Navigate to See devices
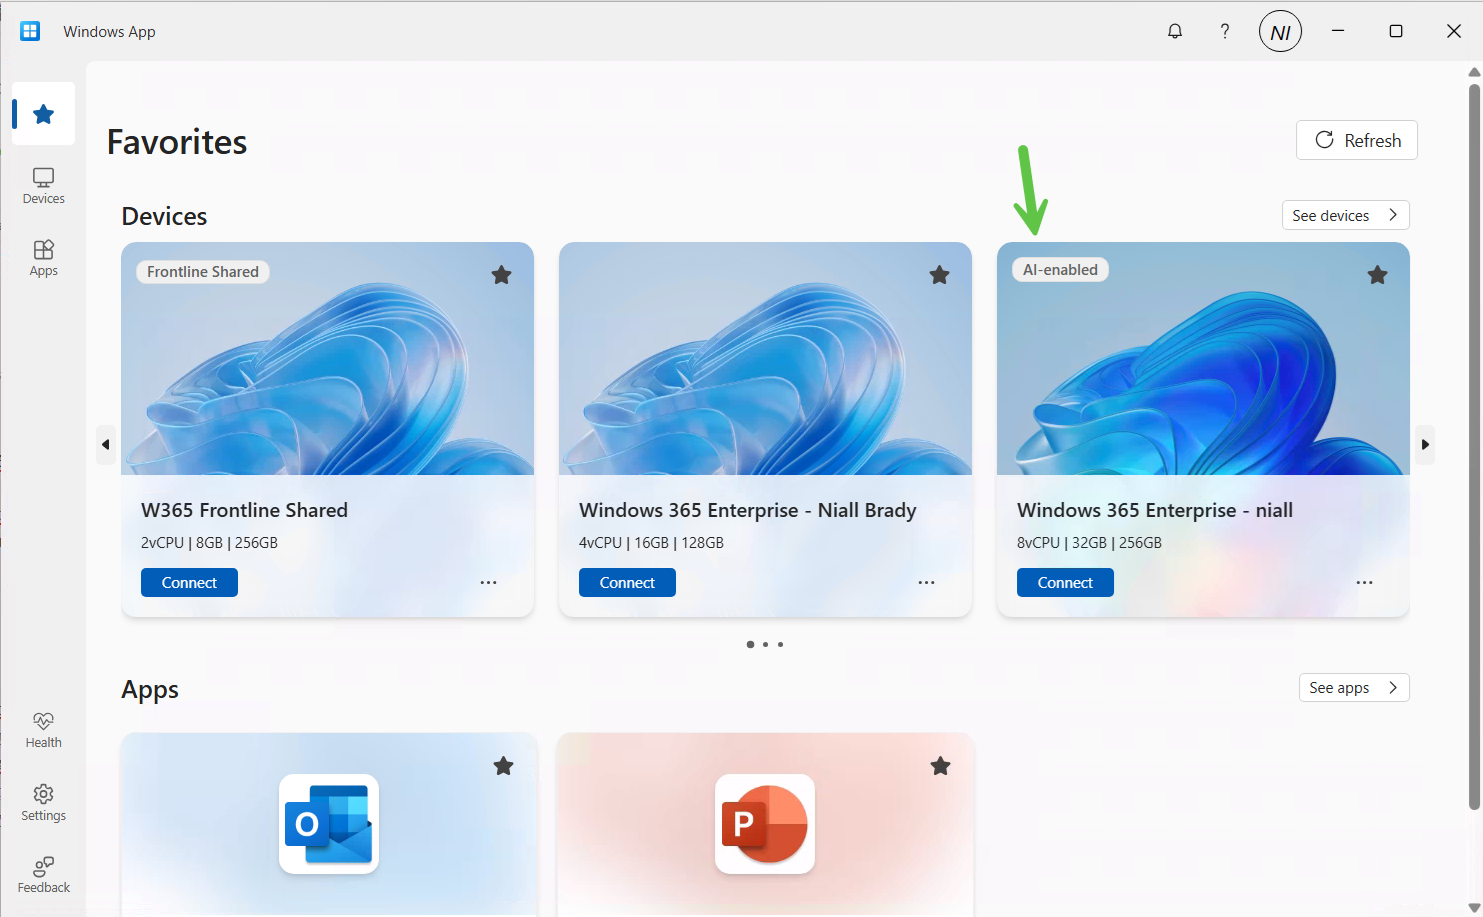 click(1345, 215)
